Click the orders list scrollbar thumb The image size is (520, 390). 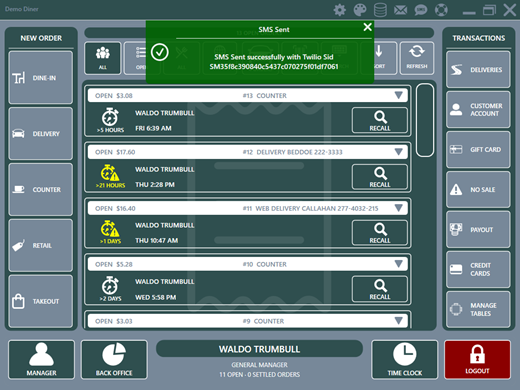pyautogui.click(x=425, y=120)
